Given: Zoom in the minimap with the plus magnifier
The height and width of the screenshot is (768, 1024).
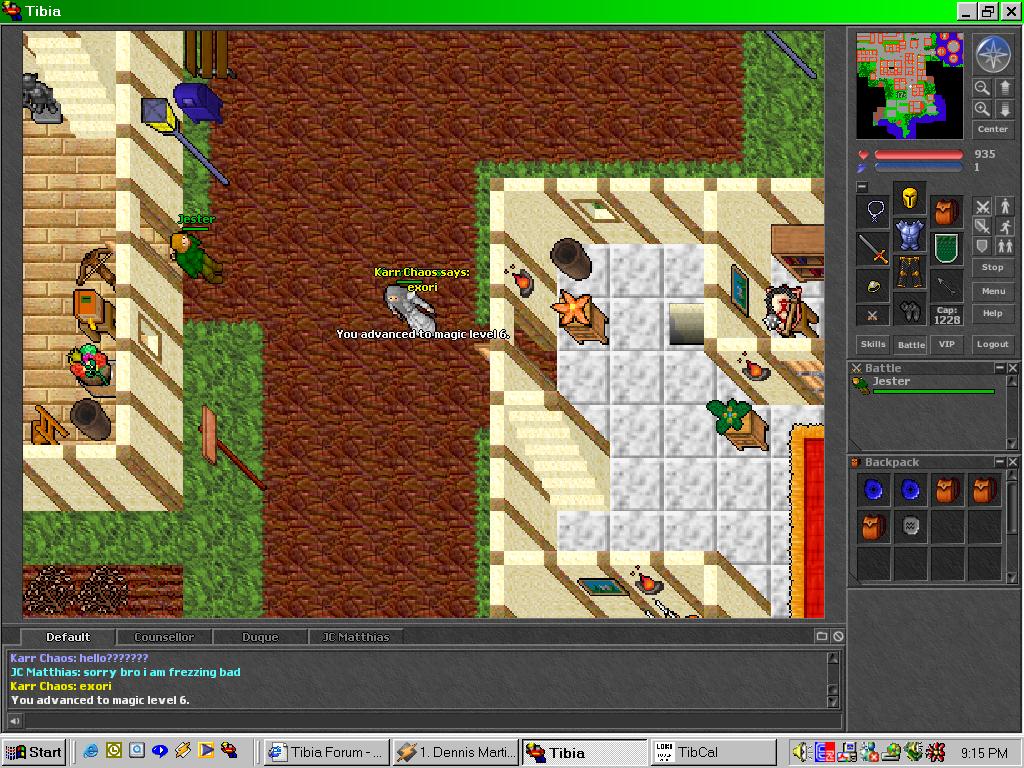Looking at the screenshot, I should coord(983,109).
